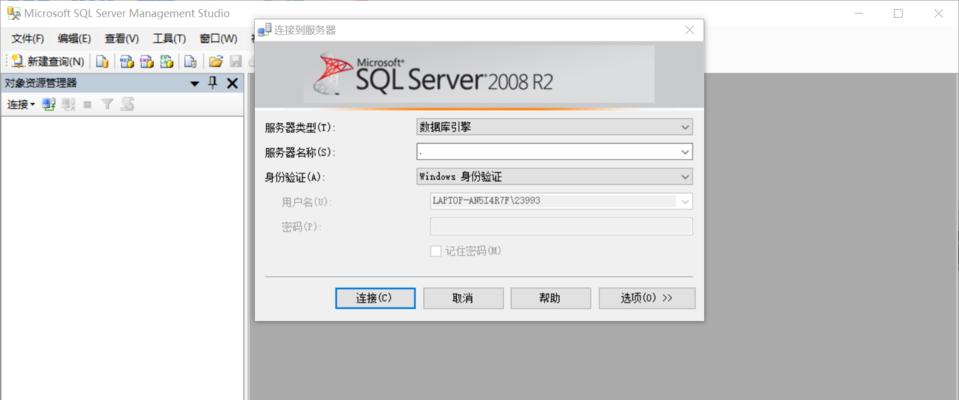Screen dimensions: 959x400
Task: Click the Analysis Services MDX Query icon
Action: tap(127, 61)
